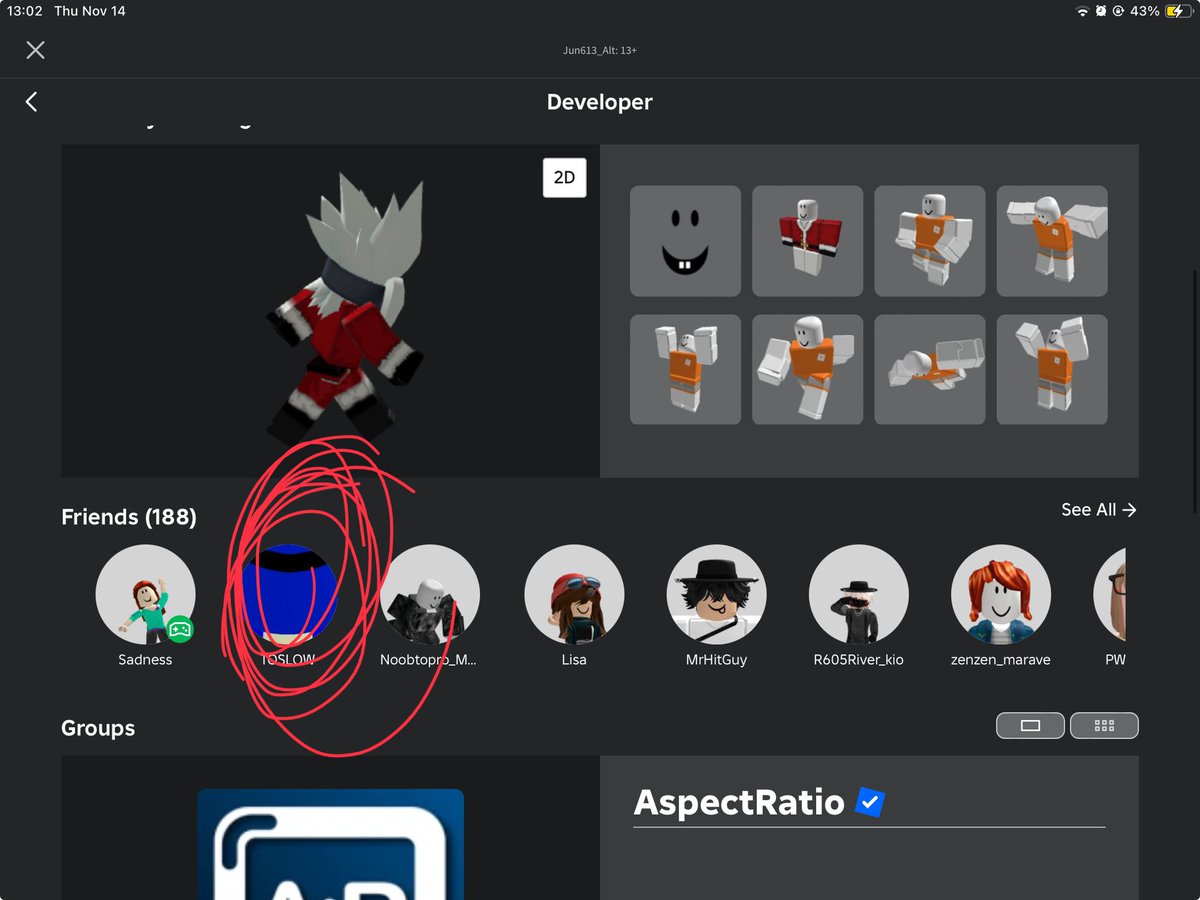
Task: Tap the AspectRatio verified badge
Action: 870,802
